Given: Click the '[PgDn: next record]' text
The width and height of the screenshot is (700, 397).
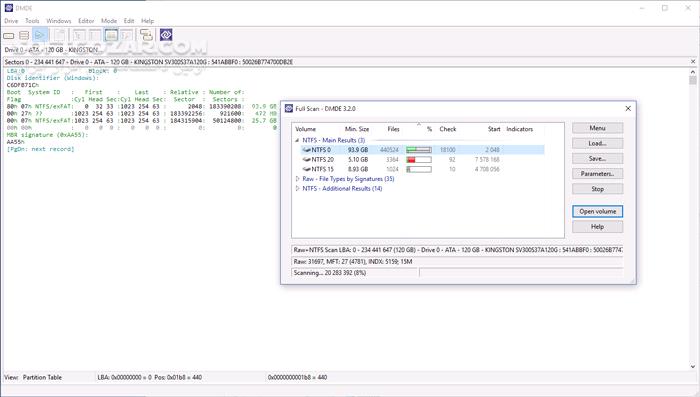Looking at the screenshot, I should [x=40, y=149].
